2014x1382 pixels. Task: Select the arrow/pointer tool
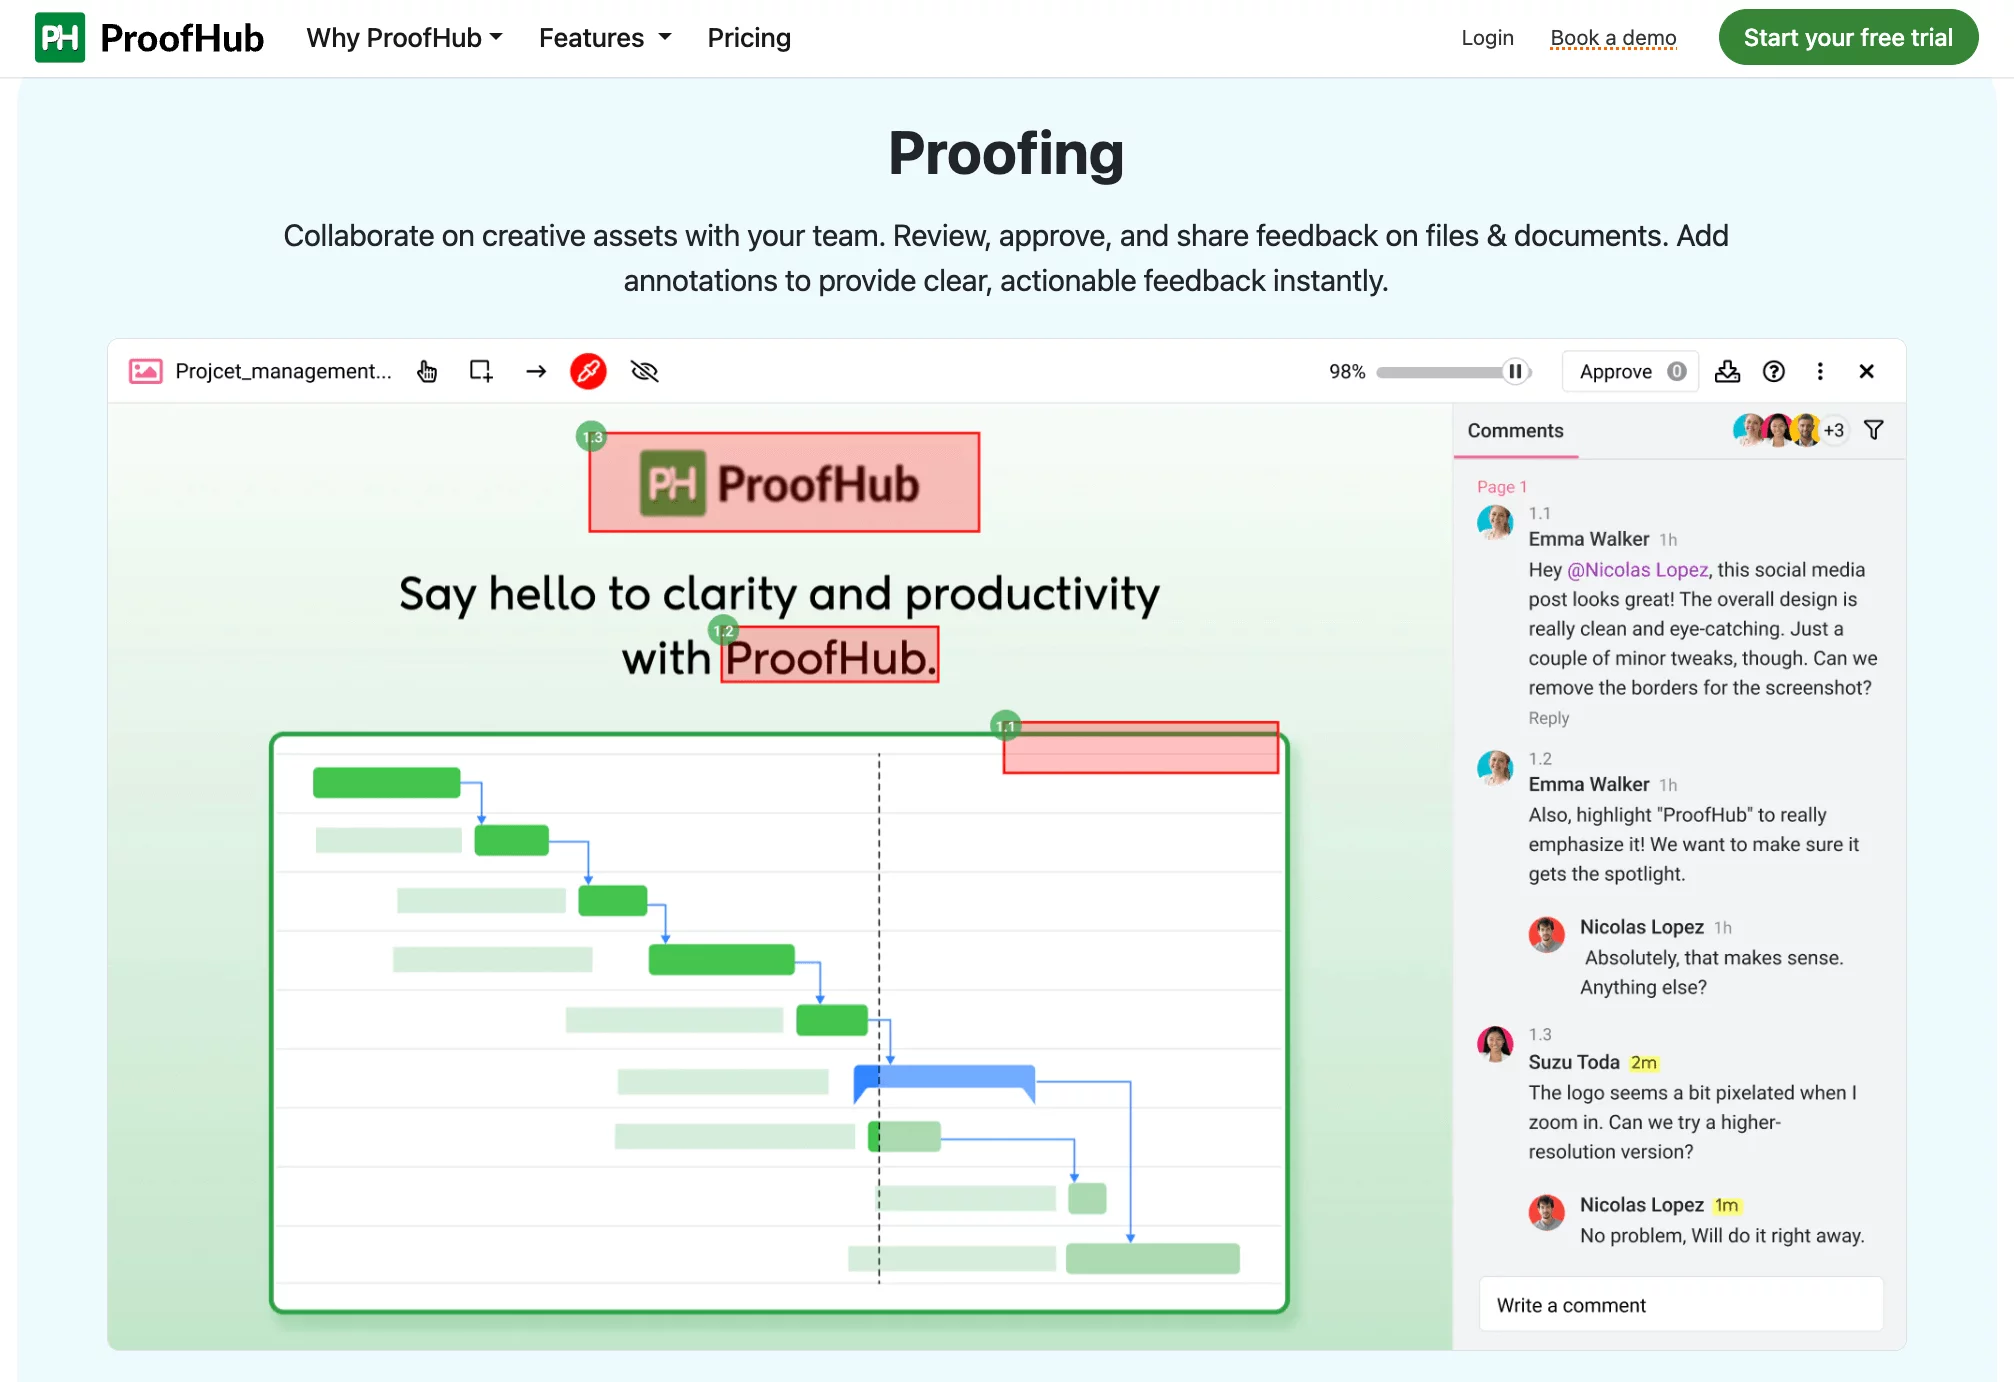click(536, 370)
